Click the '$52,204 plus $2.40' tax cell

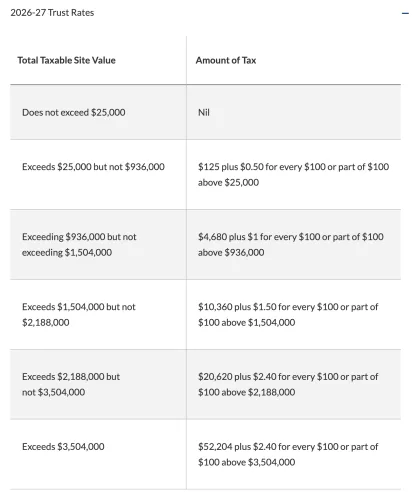tap(294, 454)
